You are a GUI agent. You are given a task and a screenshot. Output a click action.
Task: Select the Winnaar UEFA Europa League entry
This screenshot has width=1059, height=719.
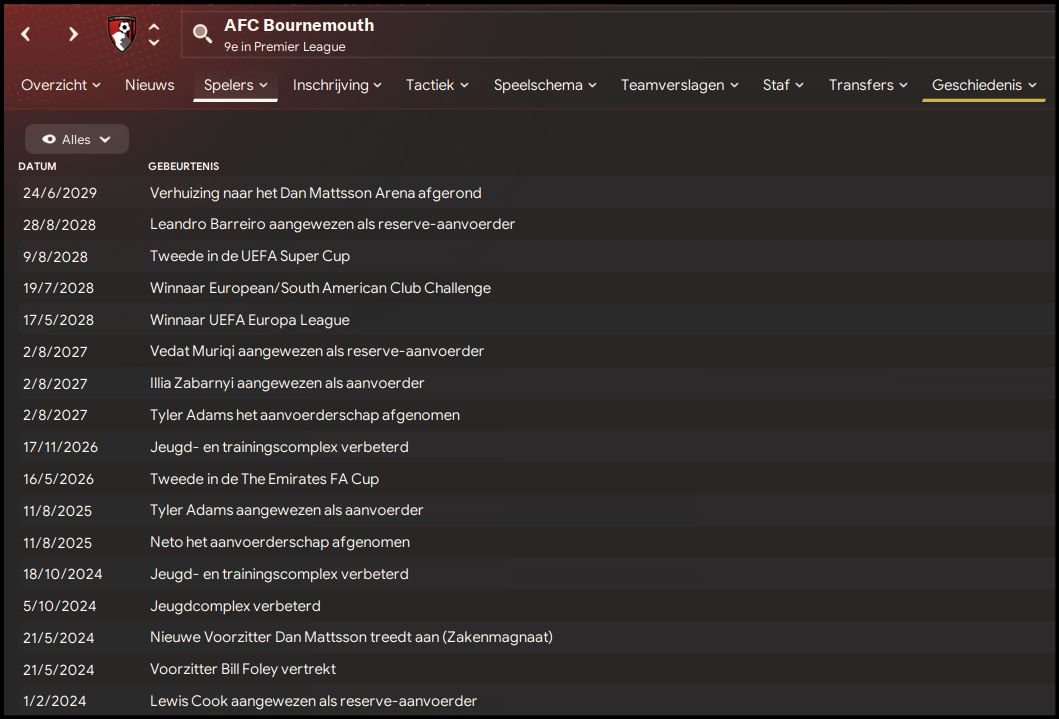(x=250, y=320)
